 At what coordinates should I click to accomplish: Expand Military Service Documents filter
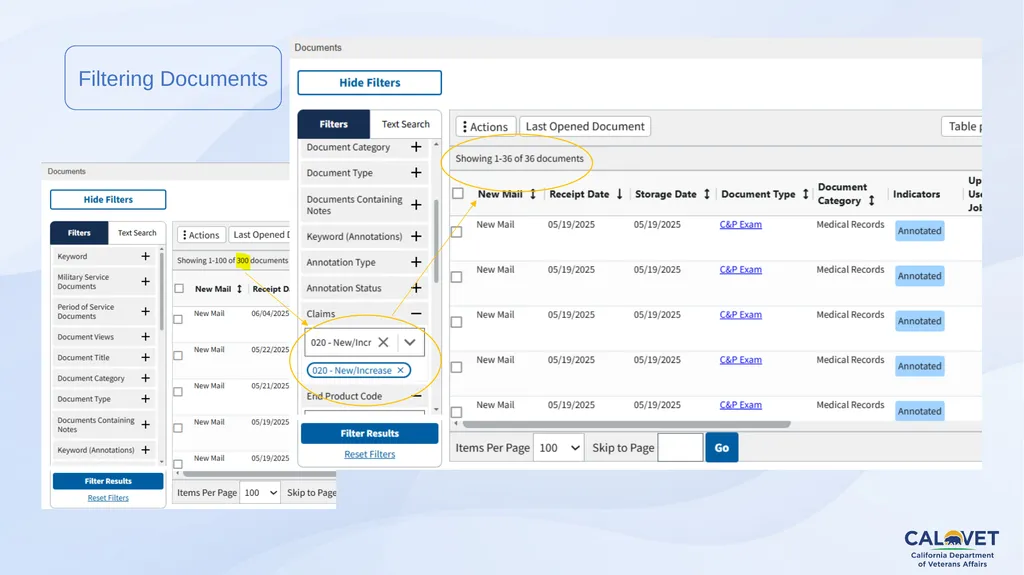coord(146,282)
